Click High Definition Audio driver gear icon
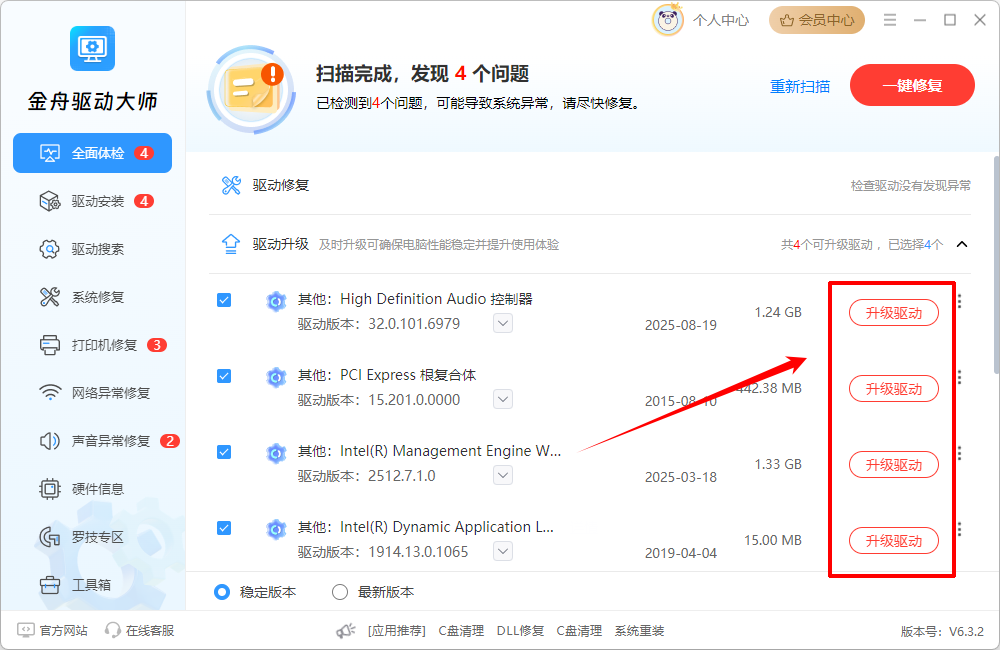1000x650 pixels. pyautogui.click(x=276, y=301)
